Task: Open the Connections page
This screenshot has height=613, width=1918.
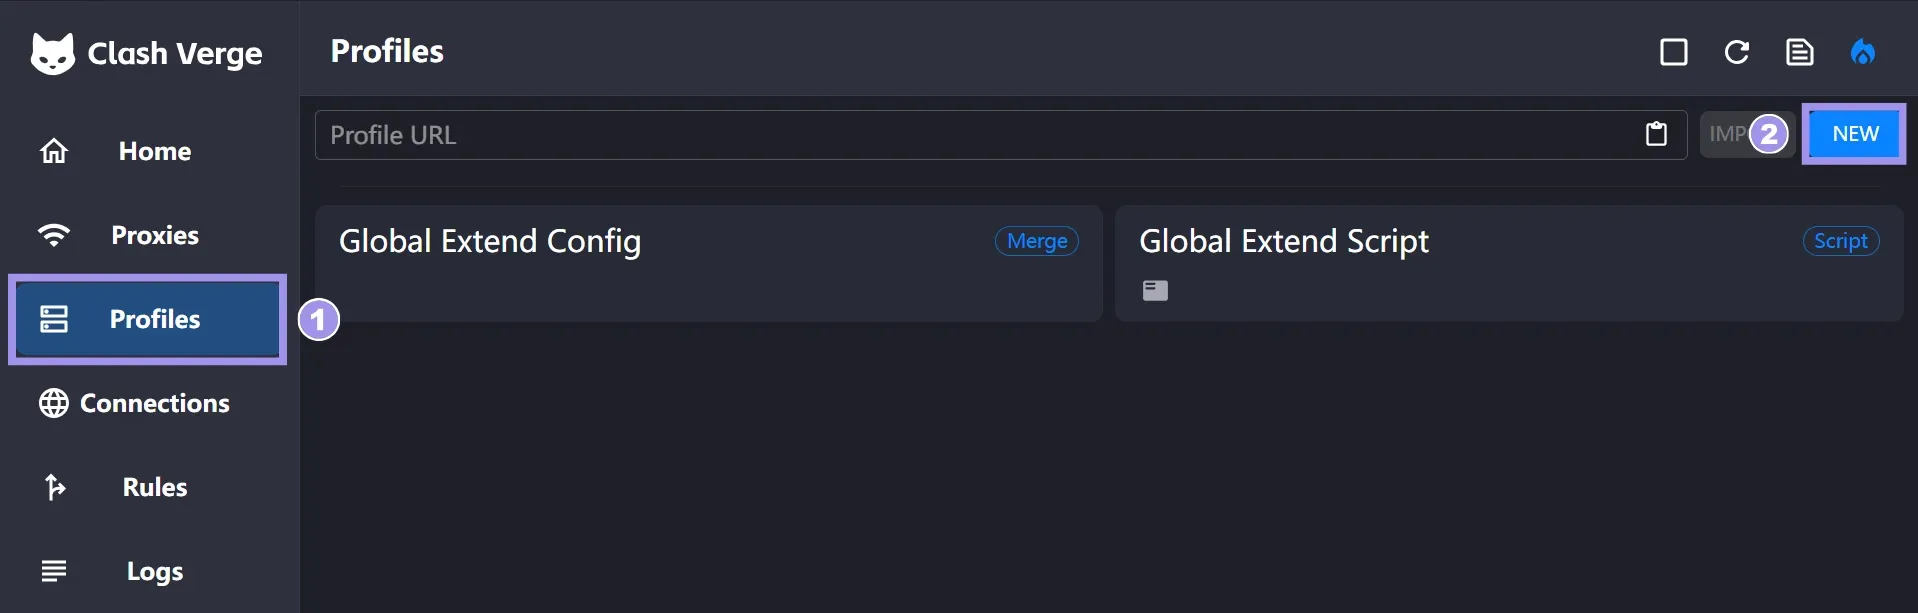Action: pyautogui.click(x=148, y=403)
